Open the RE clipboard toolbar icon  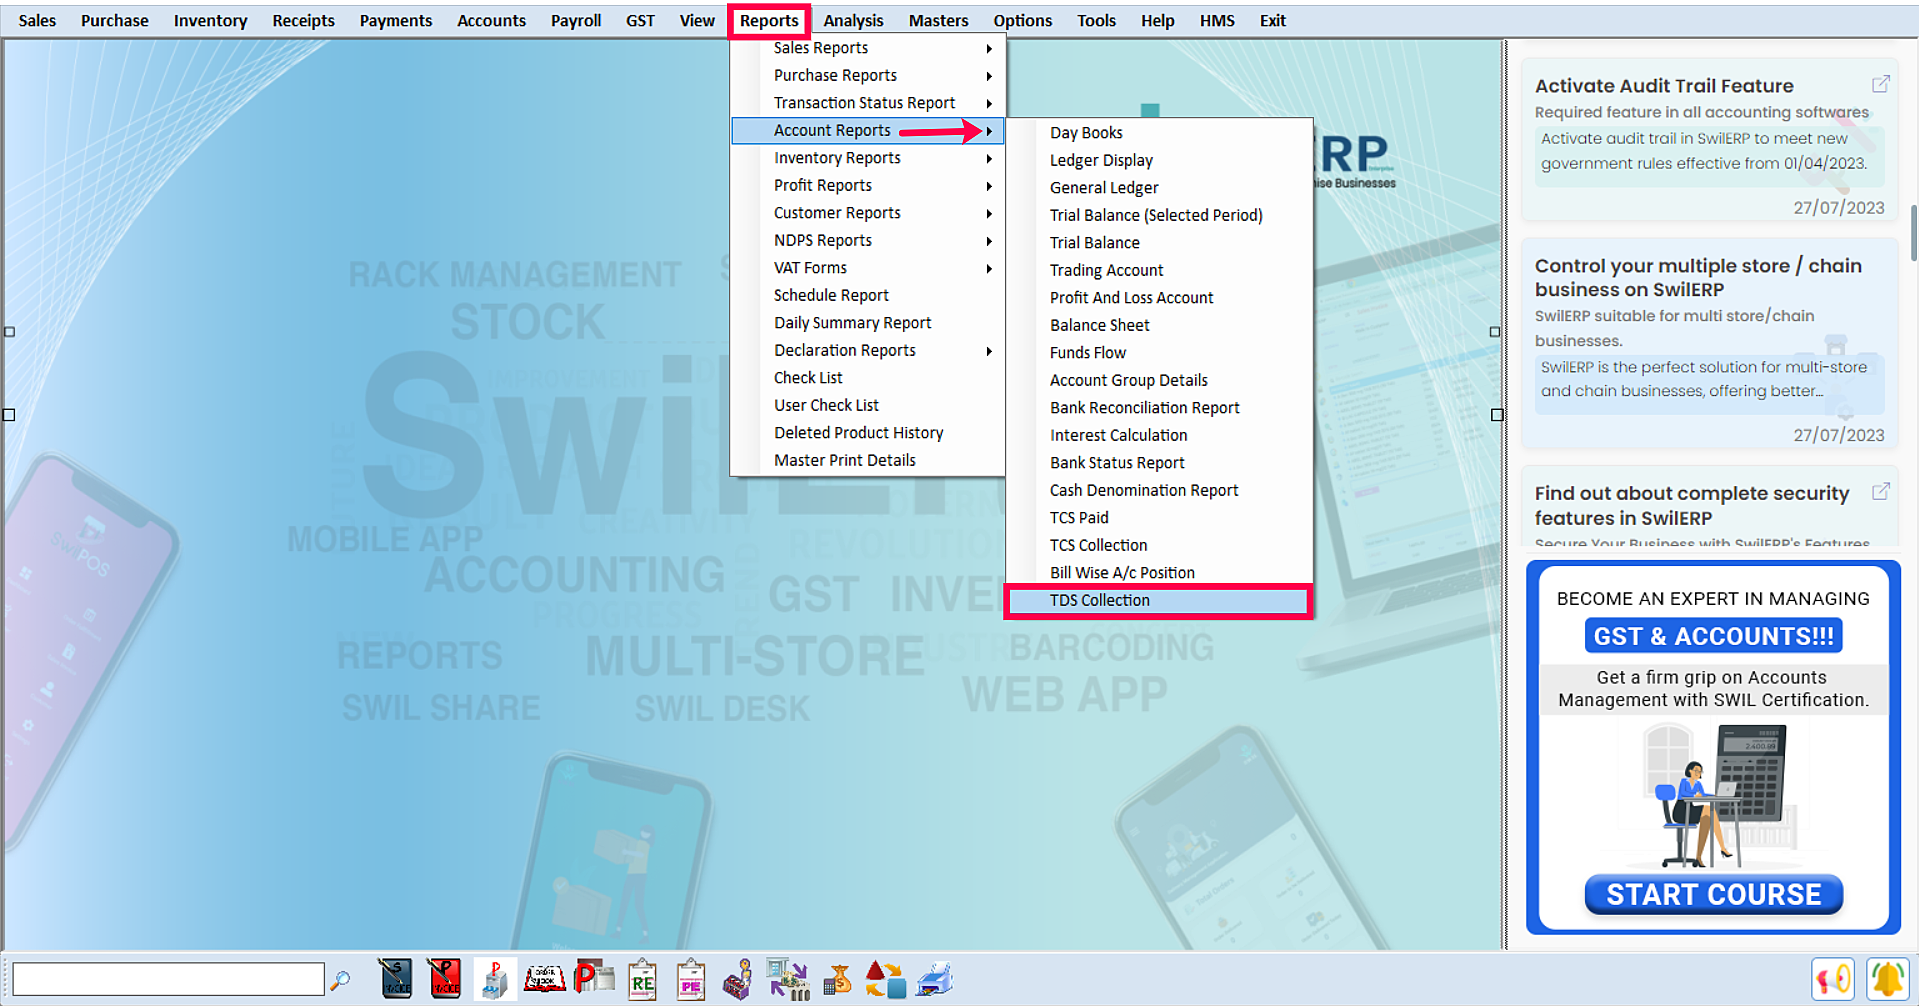pyautogui.click(x=642, y=979)
